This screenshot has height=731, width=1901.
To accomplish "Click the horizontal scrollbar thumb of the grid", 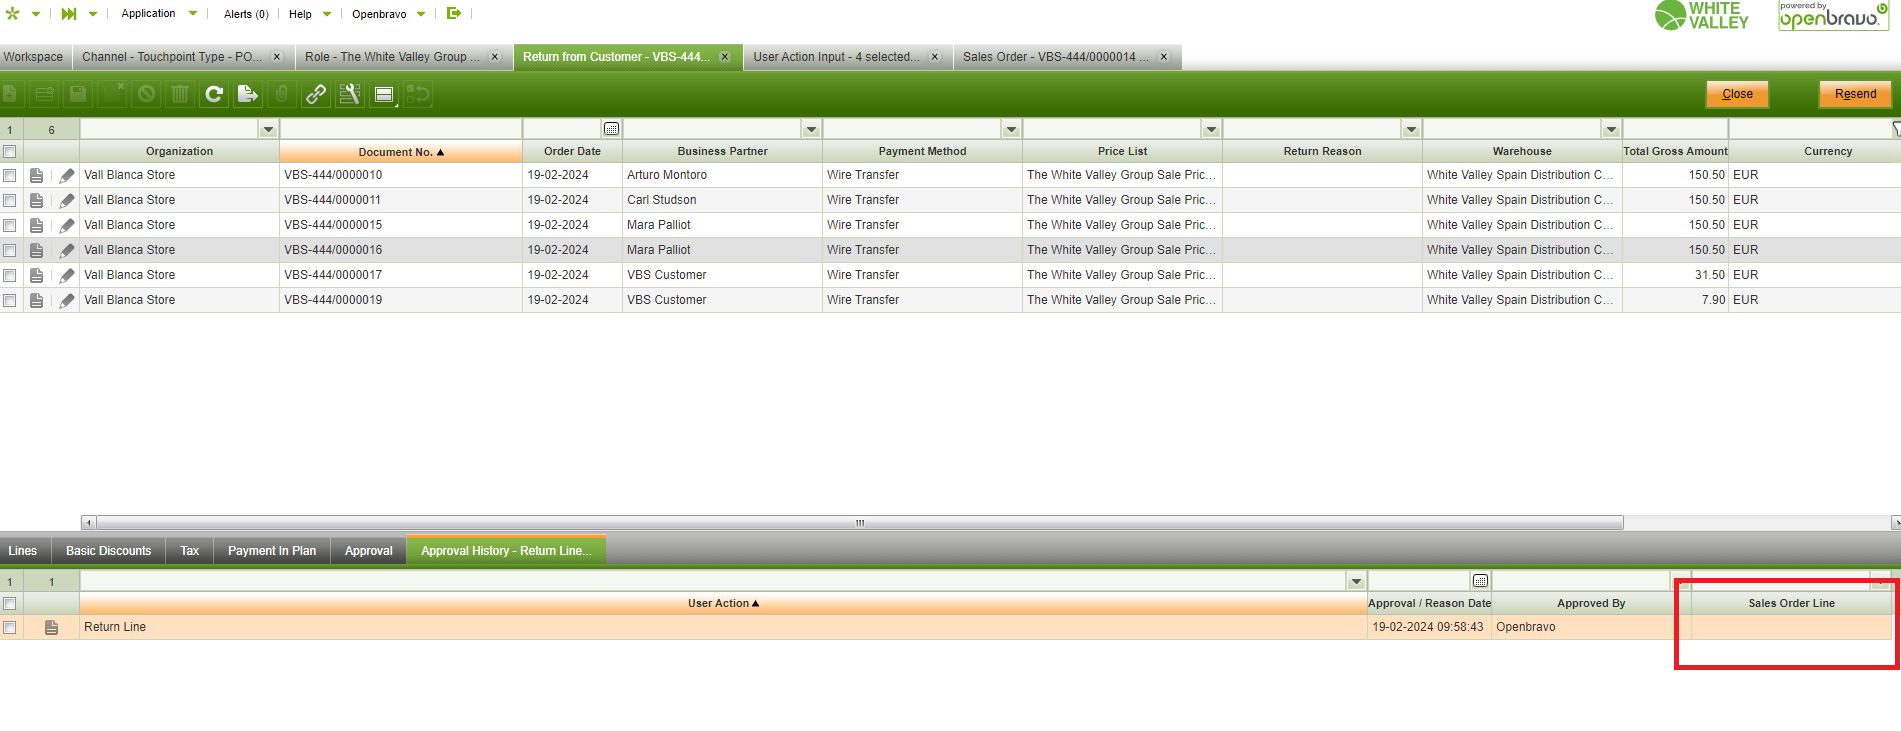I will (x=859, y=523).
